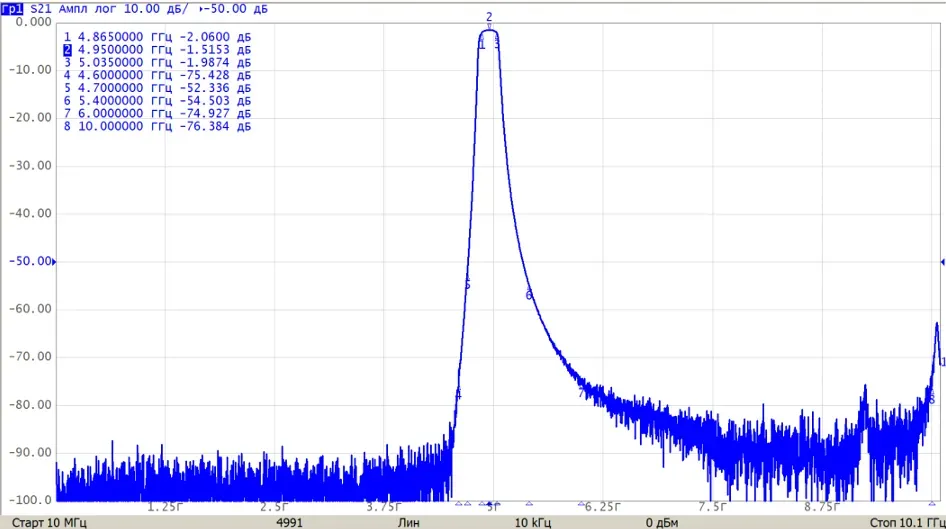Click the 6.25Г frequency axis label
Viewport: 946px width, 529px height.
[602, 507]
